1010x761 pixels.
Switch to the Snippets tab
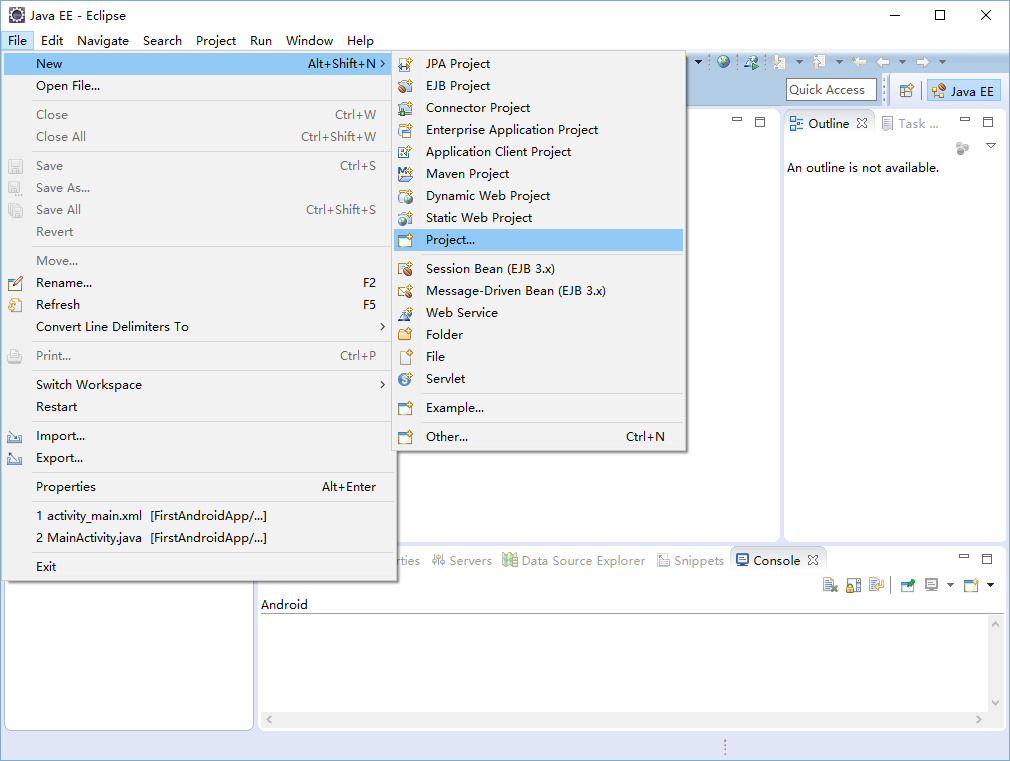pos(691,561)
